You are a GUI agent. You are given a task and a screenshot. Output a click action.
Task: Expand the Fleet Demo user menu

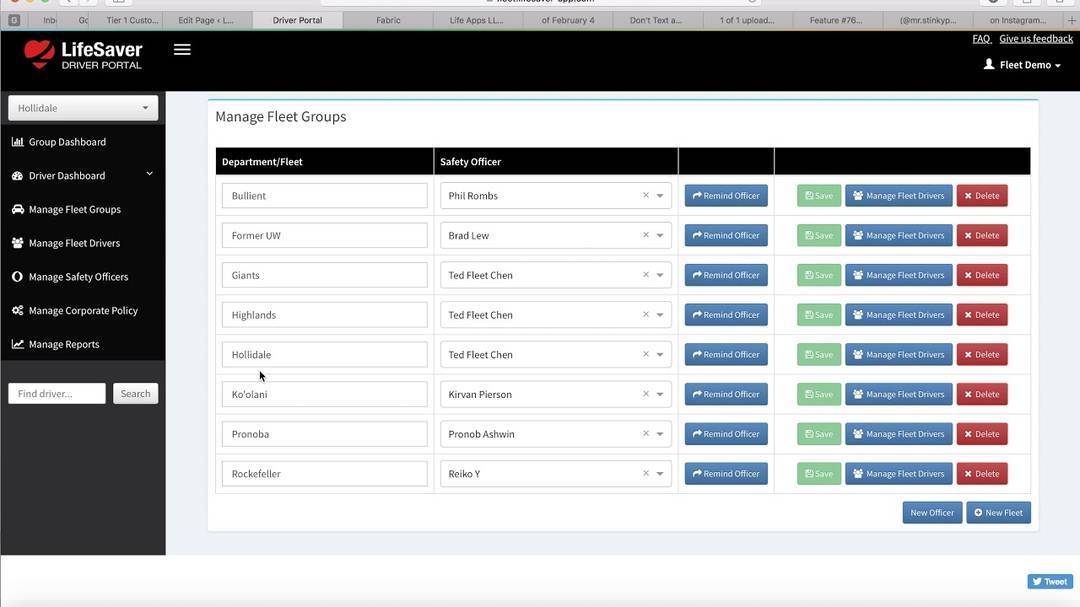[x=1023, y=65]
